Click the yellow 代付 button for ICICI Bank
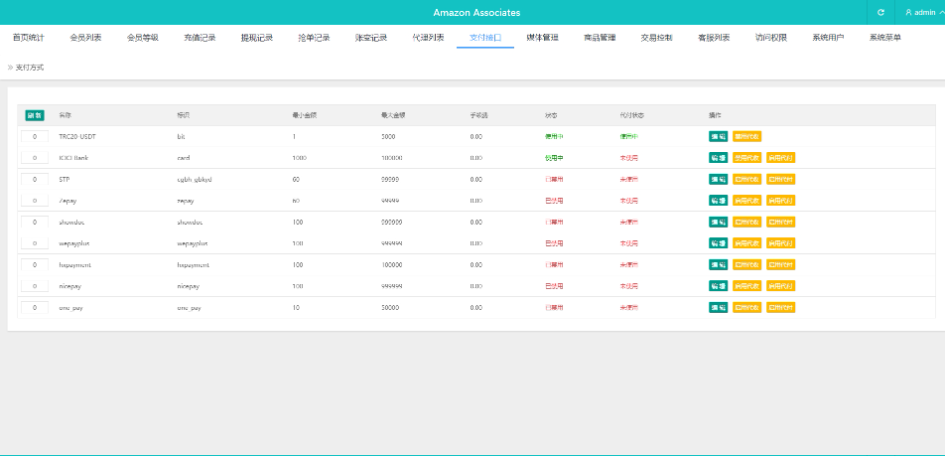Screen dimensions: 945x456 coord(781,158)
